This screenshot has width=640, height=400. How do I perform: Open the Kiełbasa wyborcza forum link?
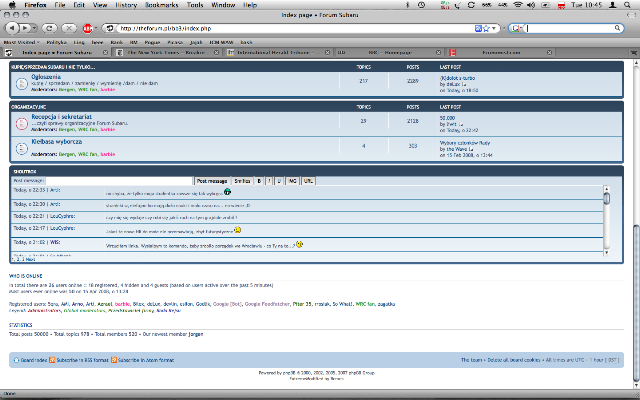54,142
